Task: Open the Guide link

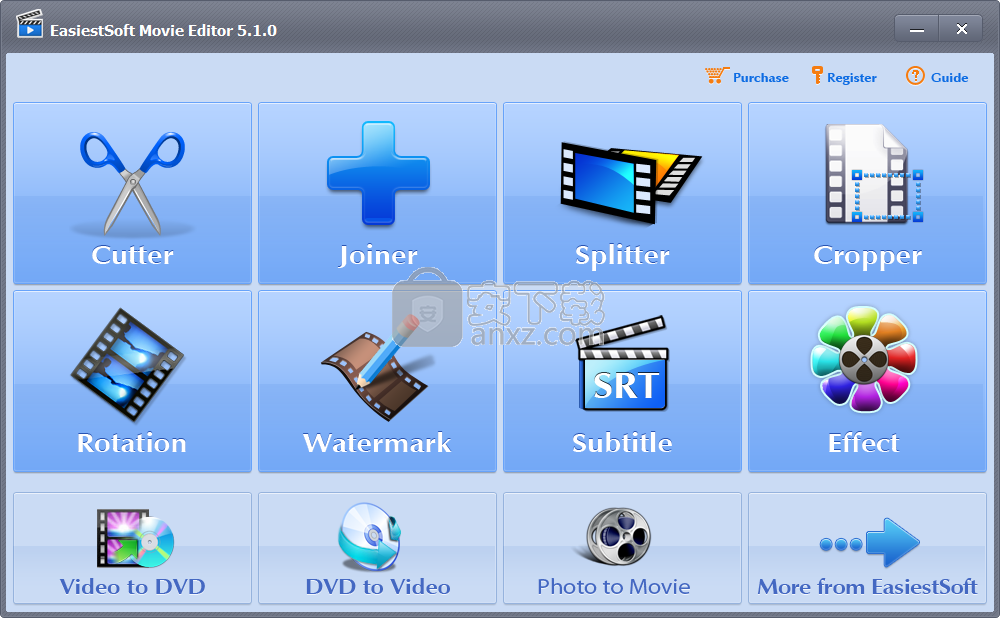Action: pos(949,78)
